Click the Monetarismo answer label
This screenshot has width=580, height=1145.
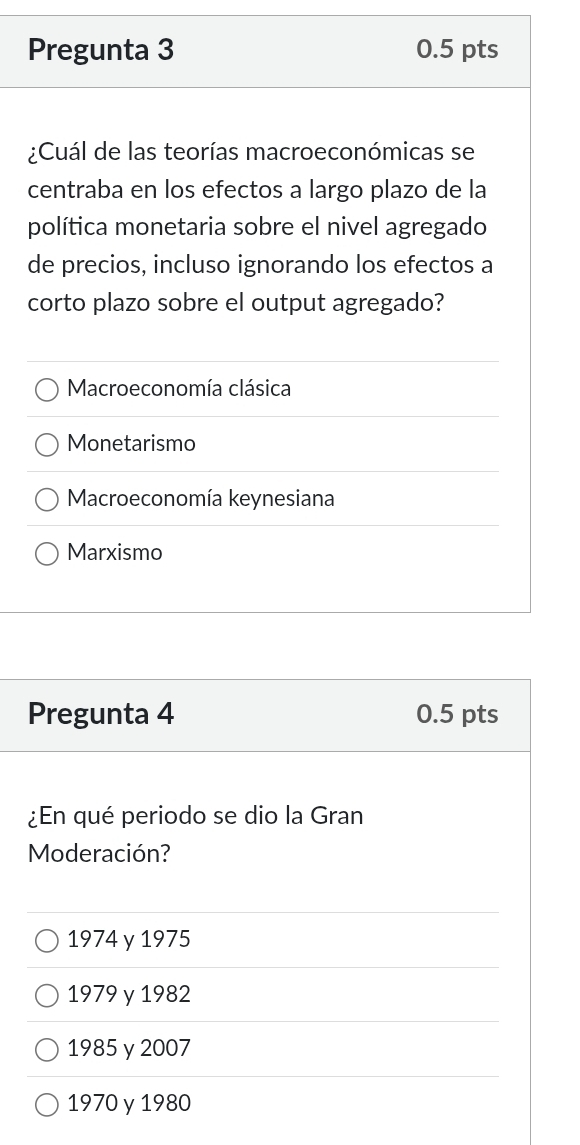click(x=131, y=444)
